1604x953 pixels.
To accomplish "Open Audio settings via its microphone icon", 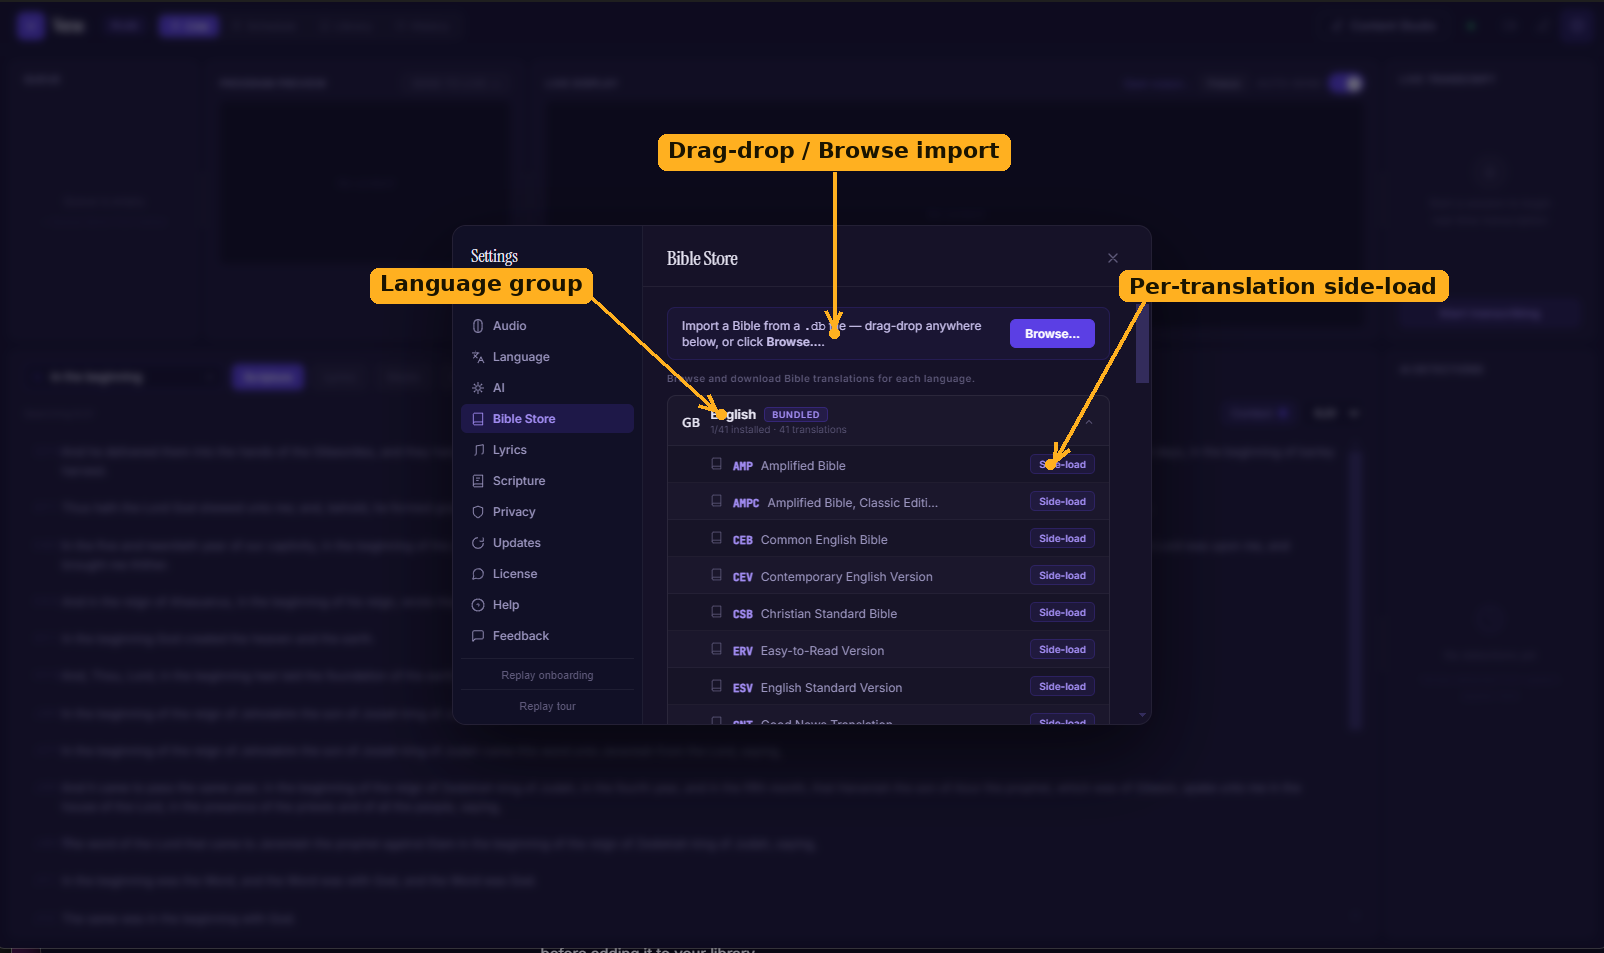I will (478, 326).
